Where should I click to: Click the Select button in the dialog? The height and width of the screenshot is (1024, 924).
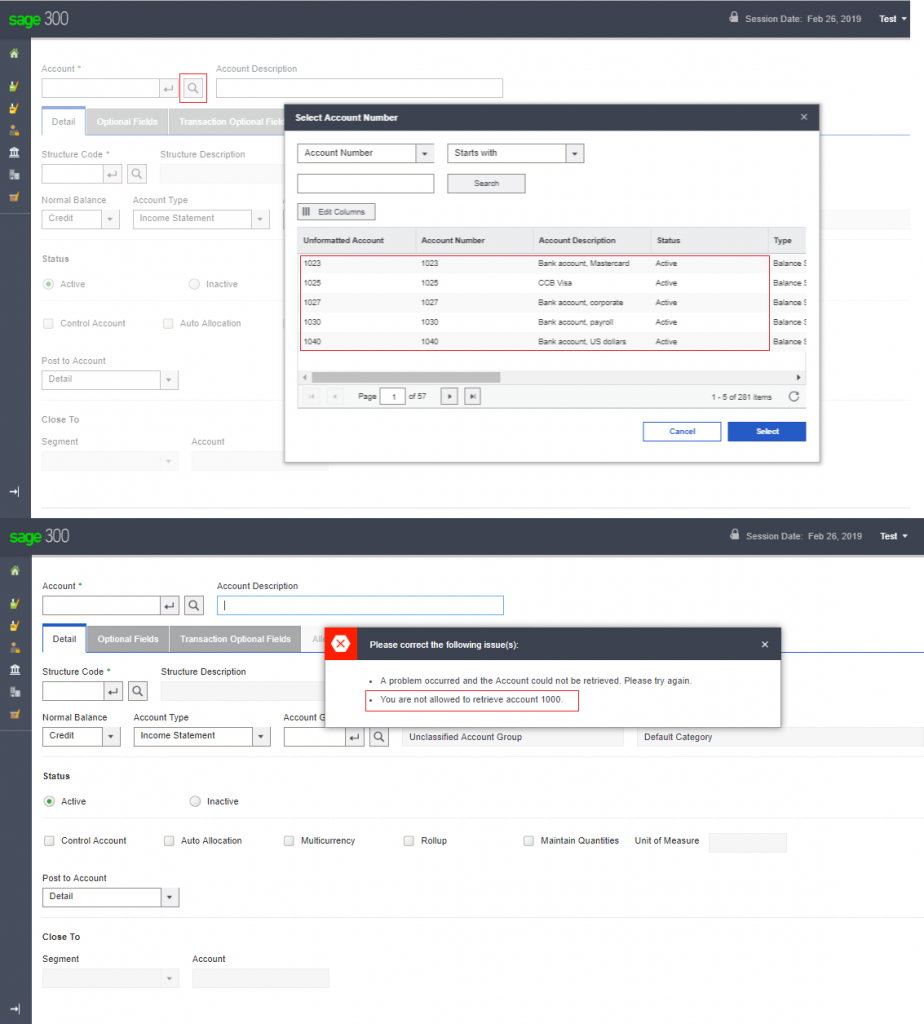(766, 431)
